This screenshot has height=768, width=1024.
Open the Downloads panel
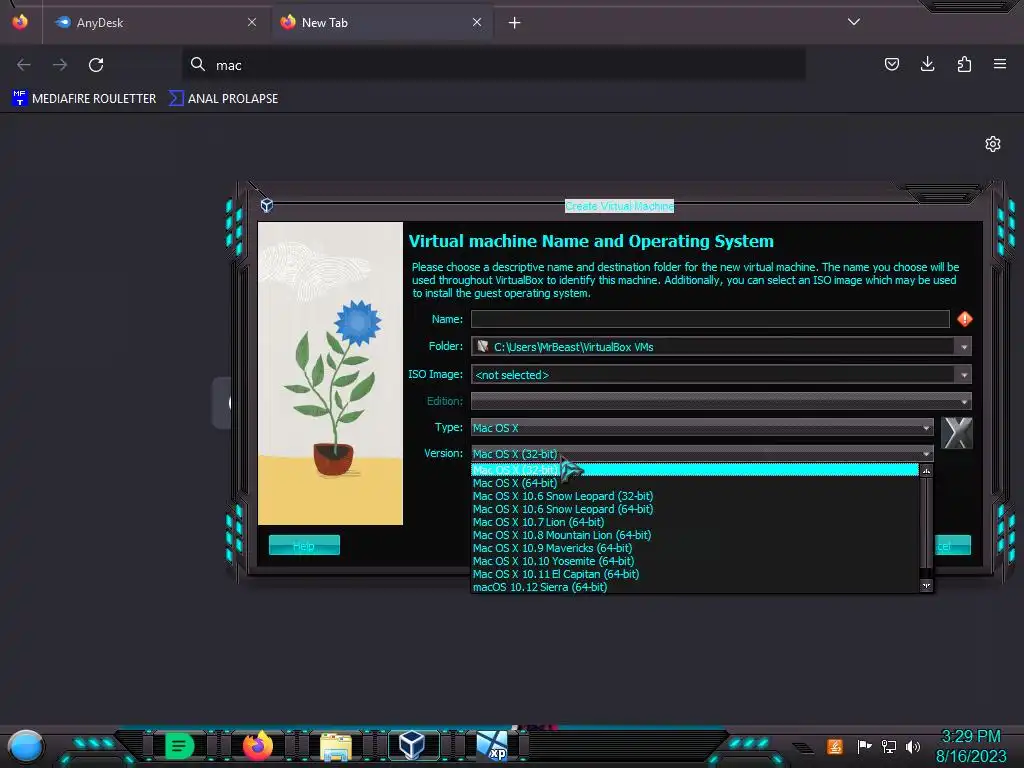point(927,64)
